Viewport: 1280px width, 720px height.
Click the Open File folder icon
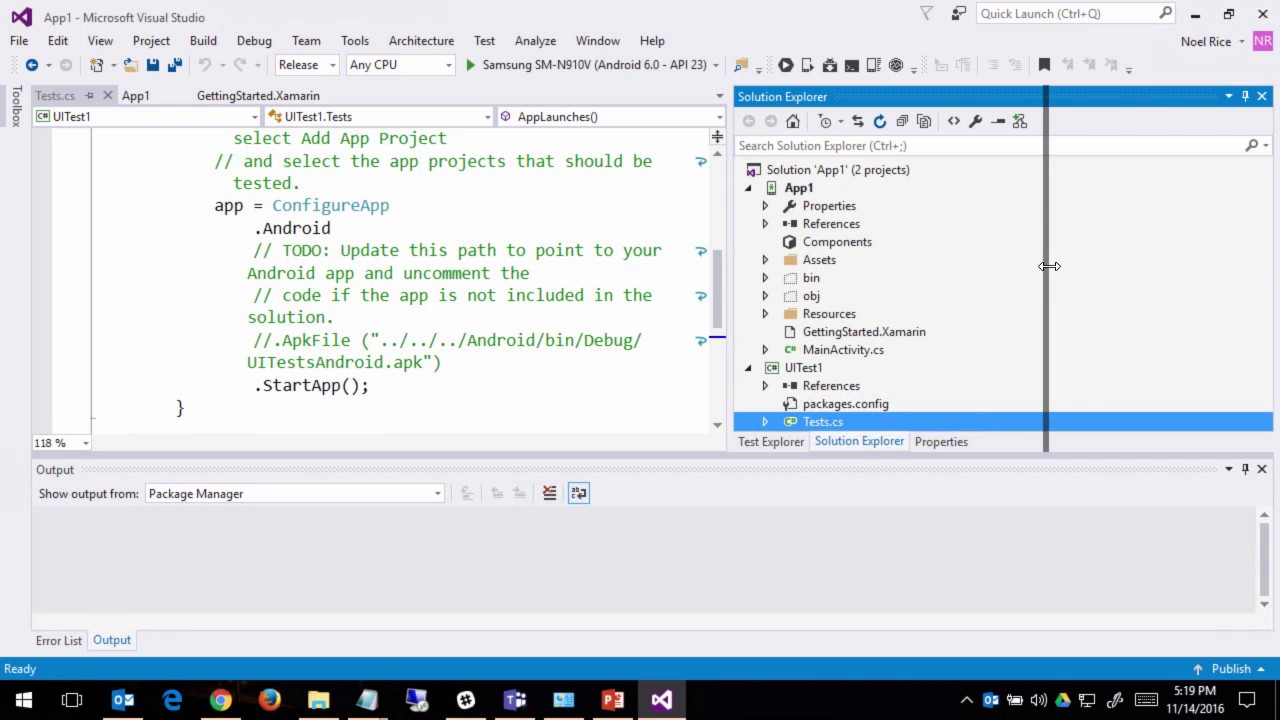coord(130,65)
